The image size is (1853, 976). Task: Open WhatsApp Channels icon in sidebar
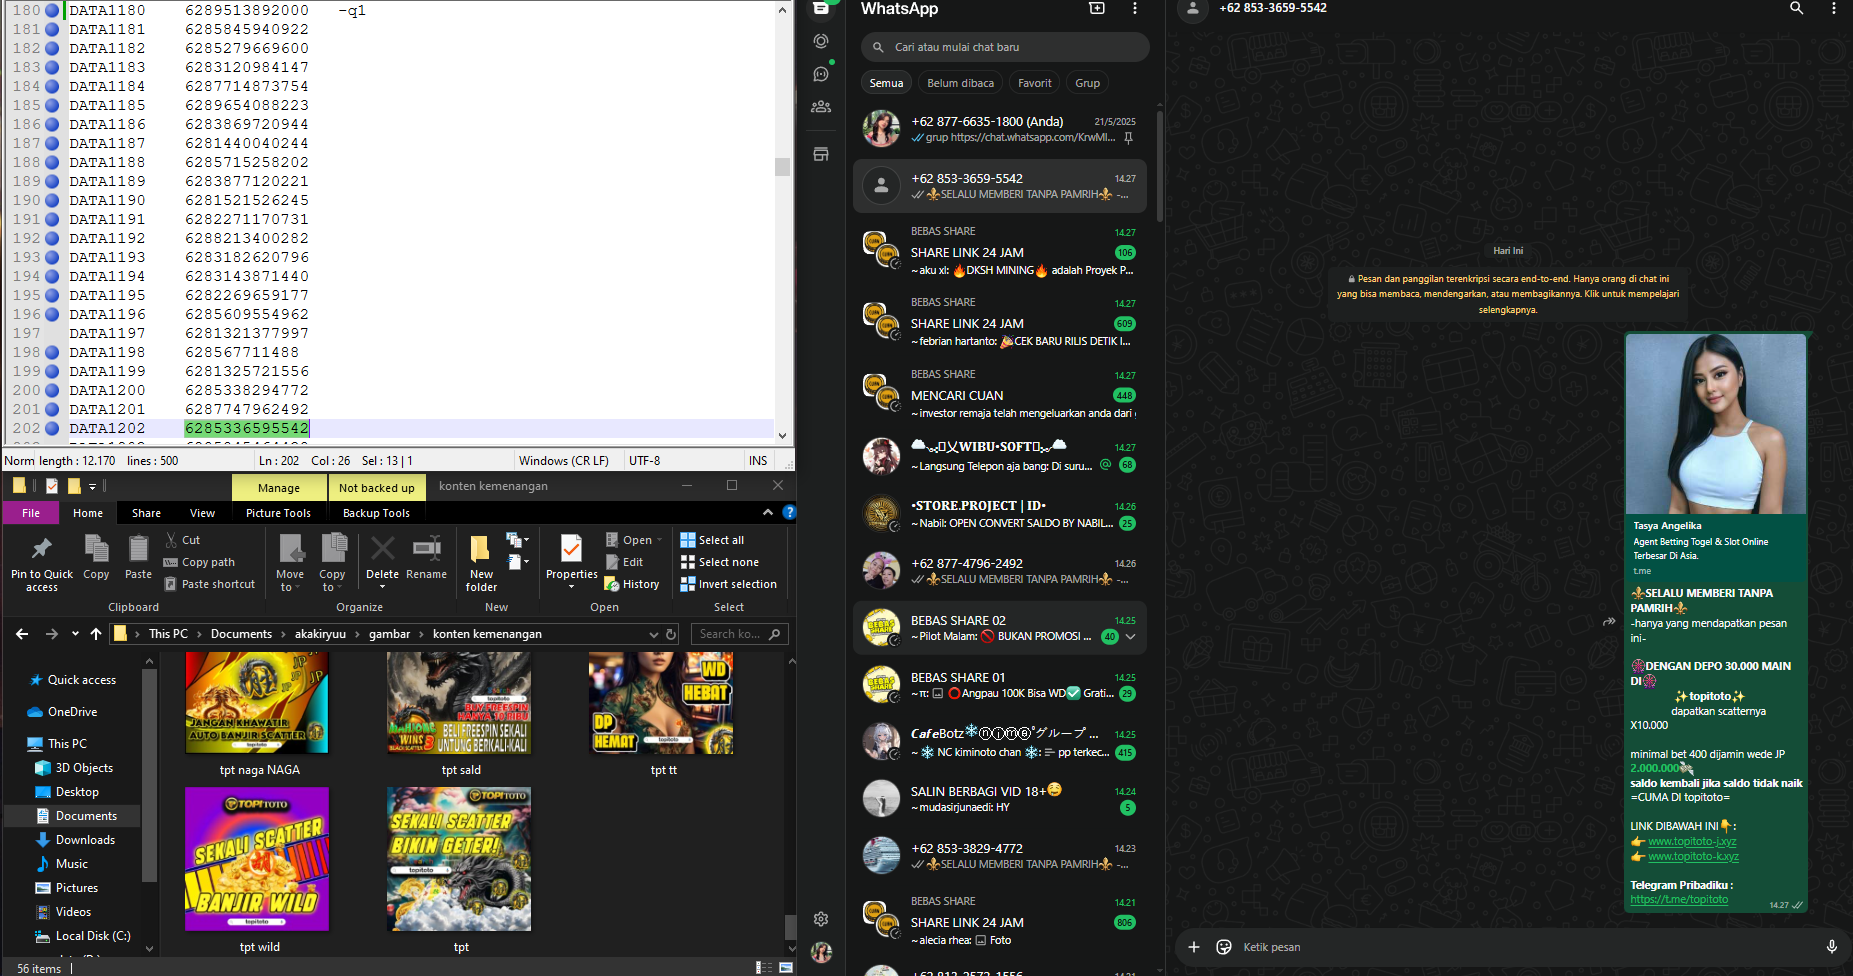pyautogui.click(x=821, y=74)
